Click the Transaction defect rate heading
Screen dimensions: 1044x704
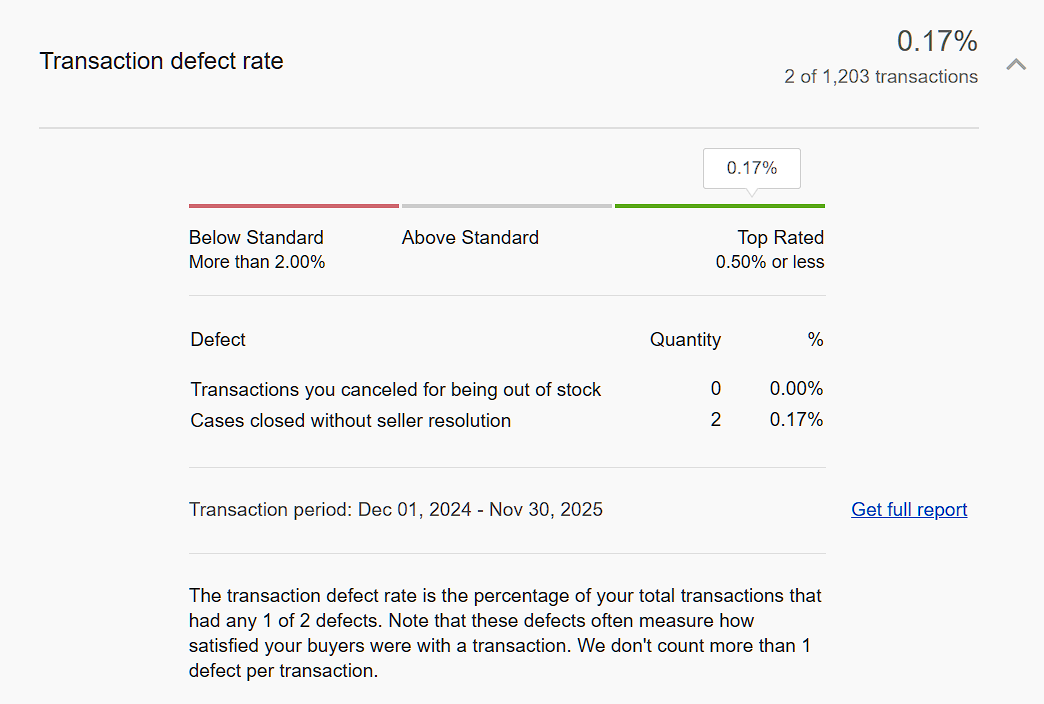[161, 61]
